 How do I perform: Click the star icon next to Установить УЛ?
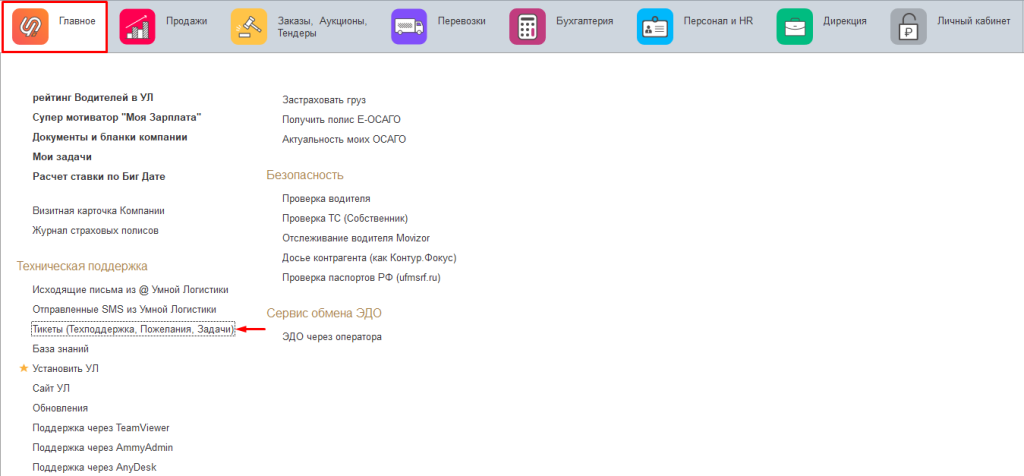(x=24, y=368)
